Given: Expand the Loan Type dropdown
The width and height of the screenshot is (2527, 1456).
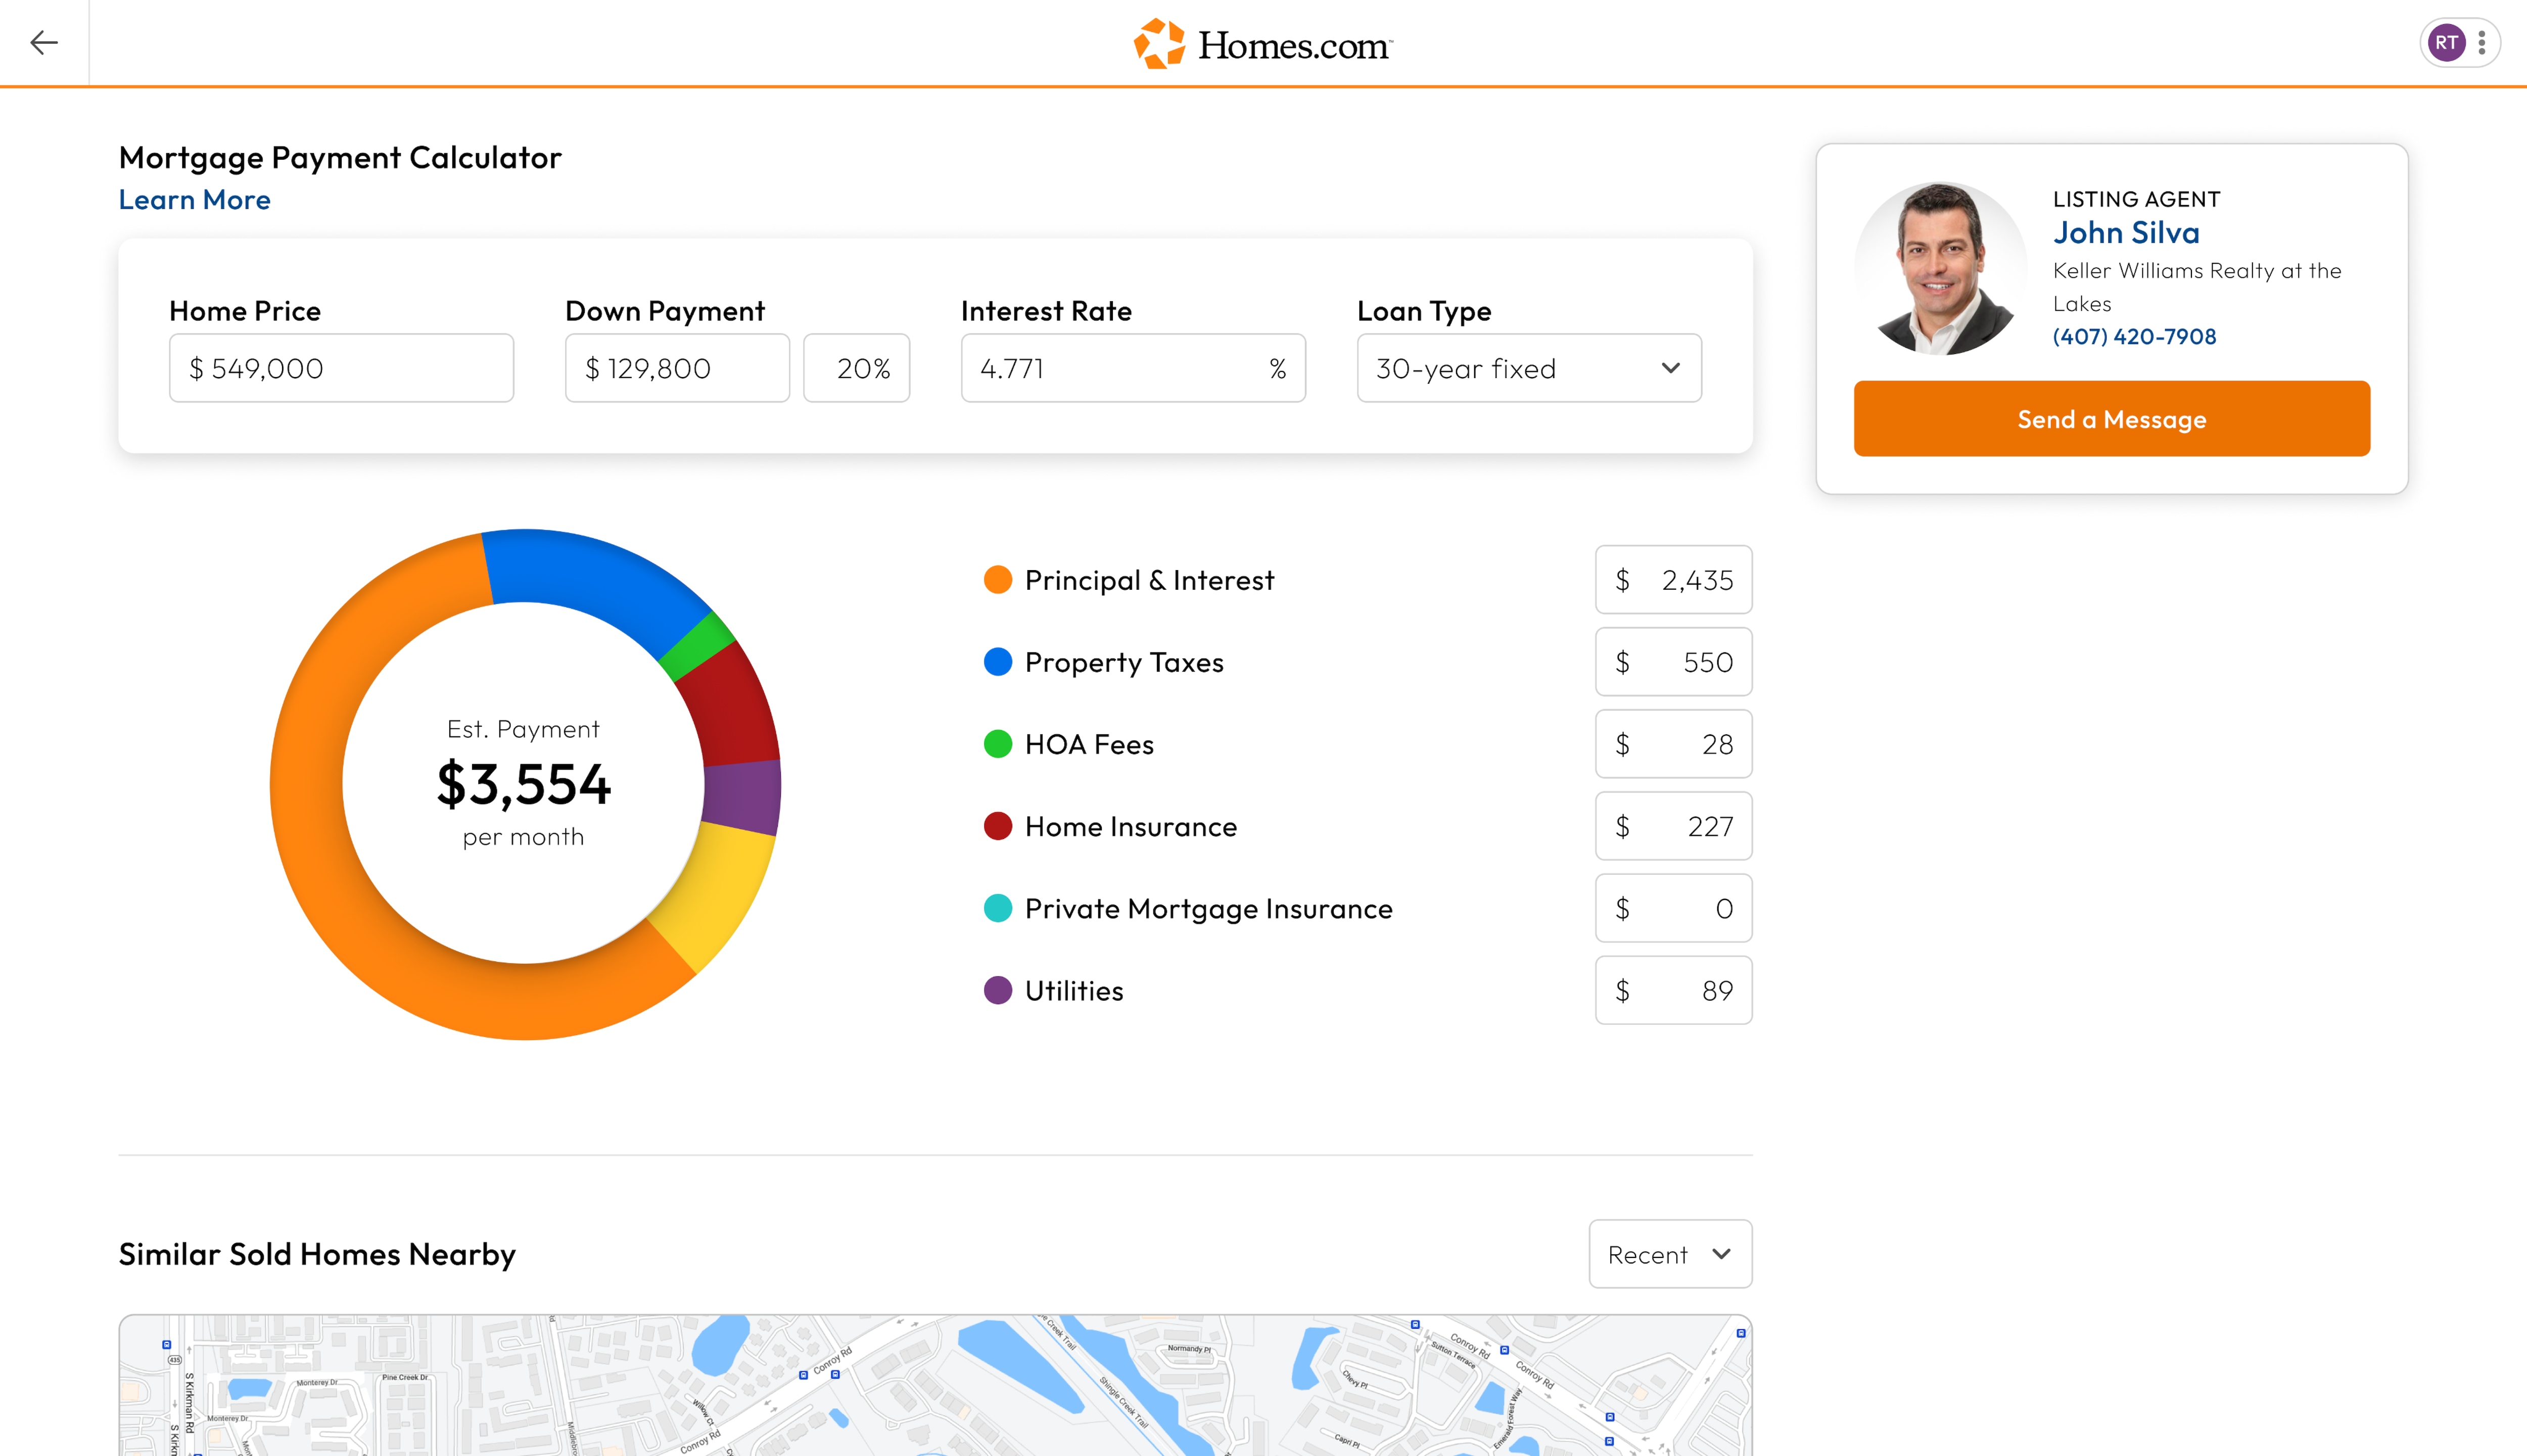Looking at the screenshot, I should click(x=1528, y=368).
